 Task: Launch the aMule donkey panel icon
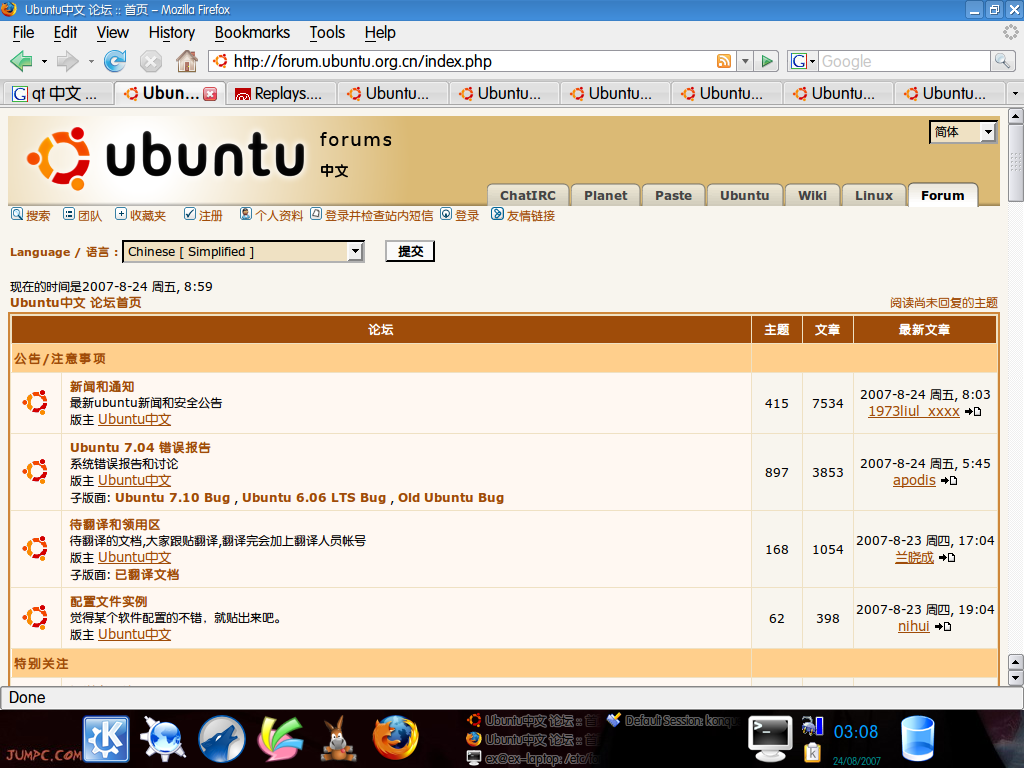pyautogui.click(x=338, y=739)
